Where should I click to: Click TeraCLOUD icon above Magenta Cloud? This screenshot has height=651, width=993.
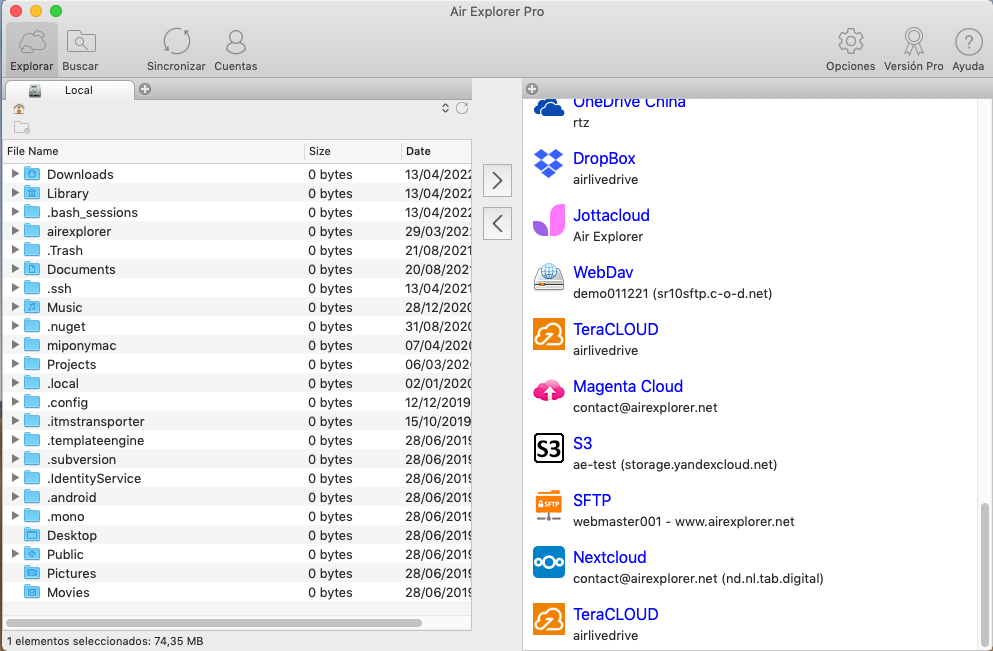[x=548, y=334]
